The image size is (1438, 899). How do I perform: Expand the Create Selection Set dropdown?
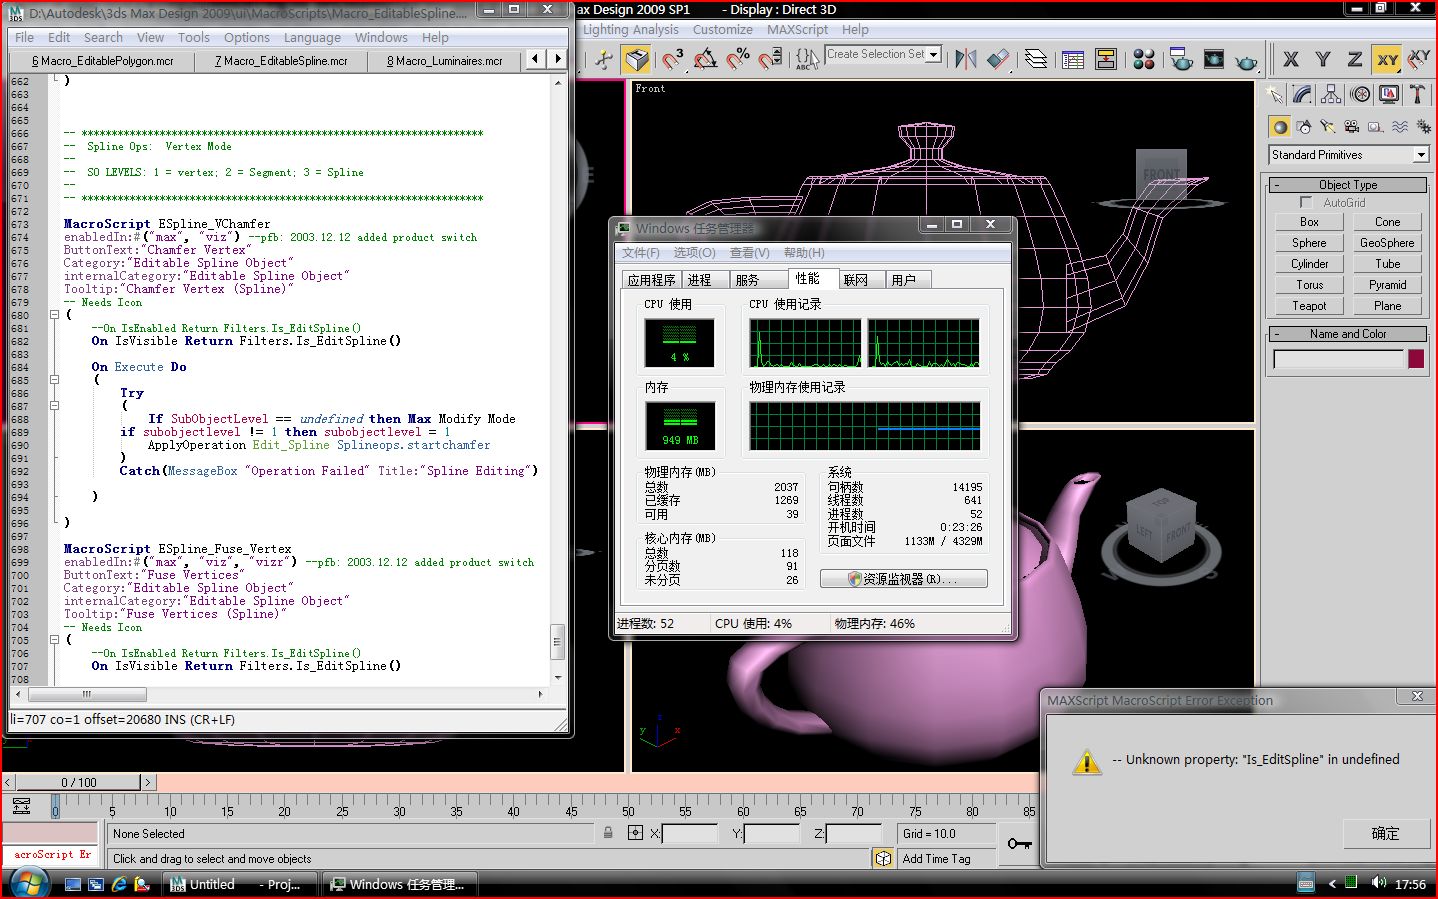pos(933,54)
